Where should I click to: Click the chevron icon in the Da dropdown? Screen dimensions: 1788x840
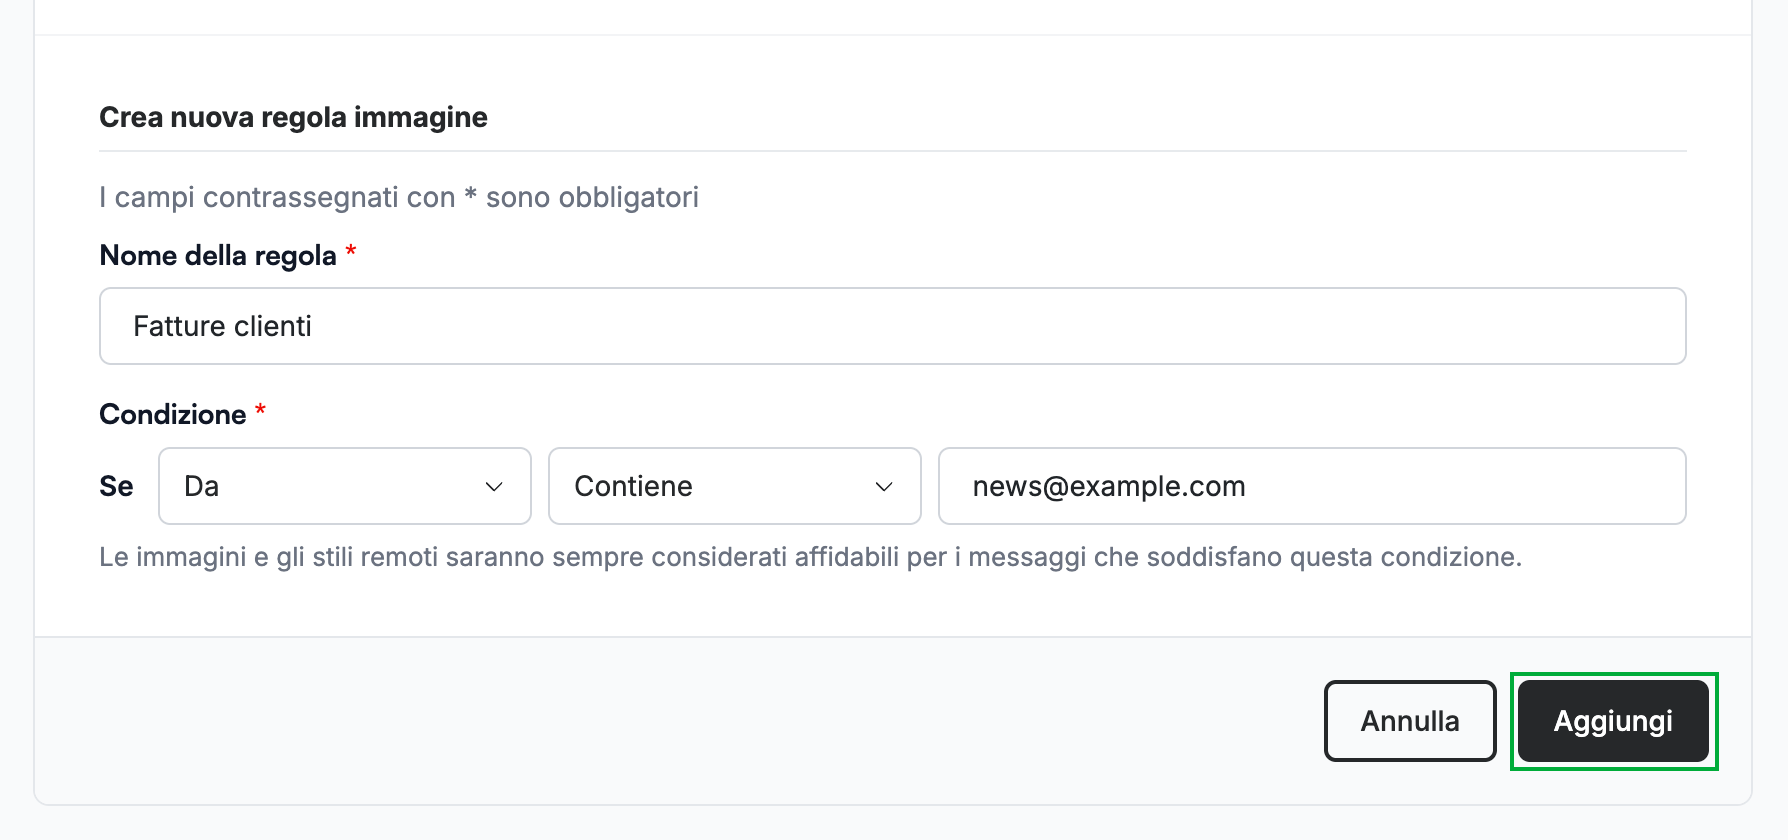(494, 487)
